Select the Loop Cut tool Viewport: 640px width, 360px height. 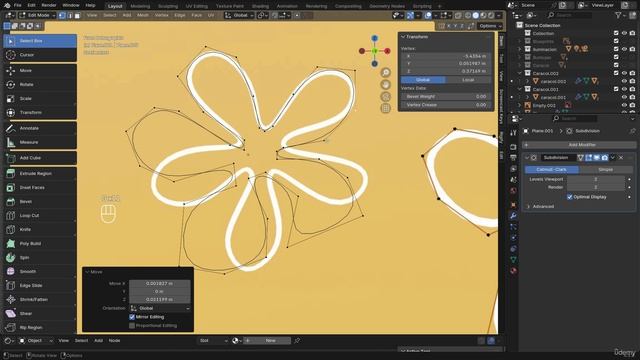coord(40,216)
